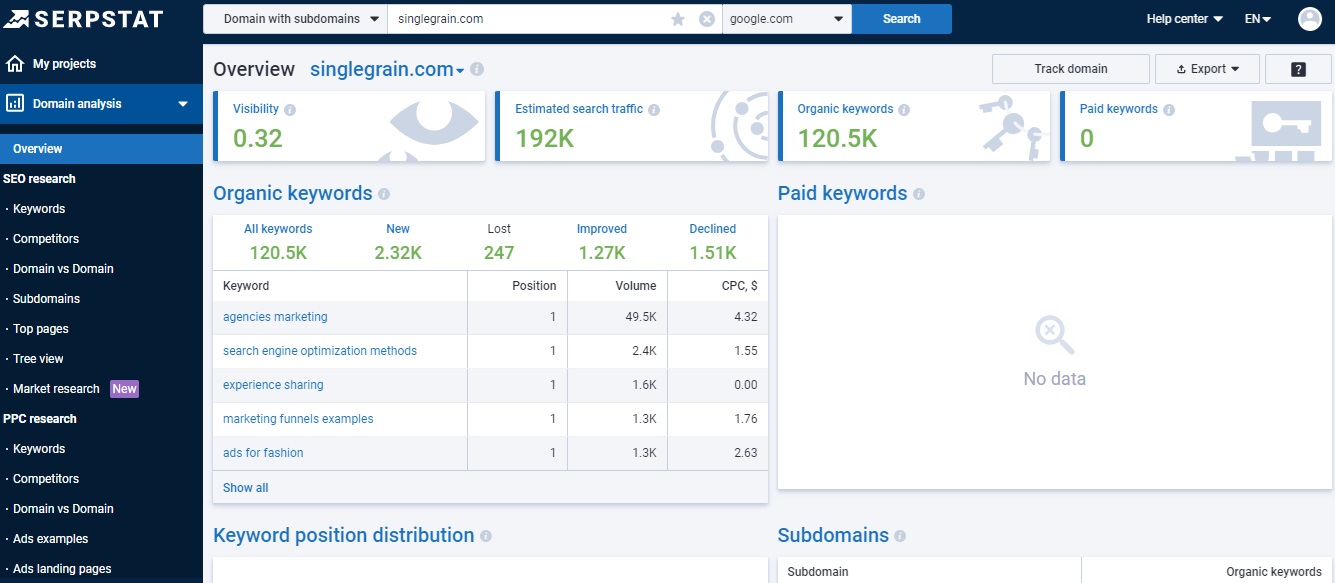Click the Search button
1335x583 pixels.
[x=902, y=19]
